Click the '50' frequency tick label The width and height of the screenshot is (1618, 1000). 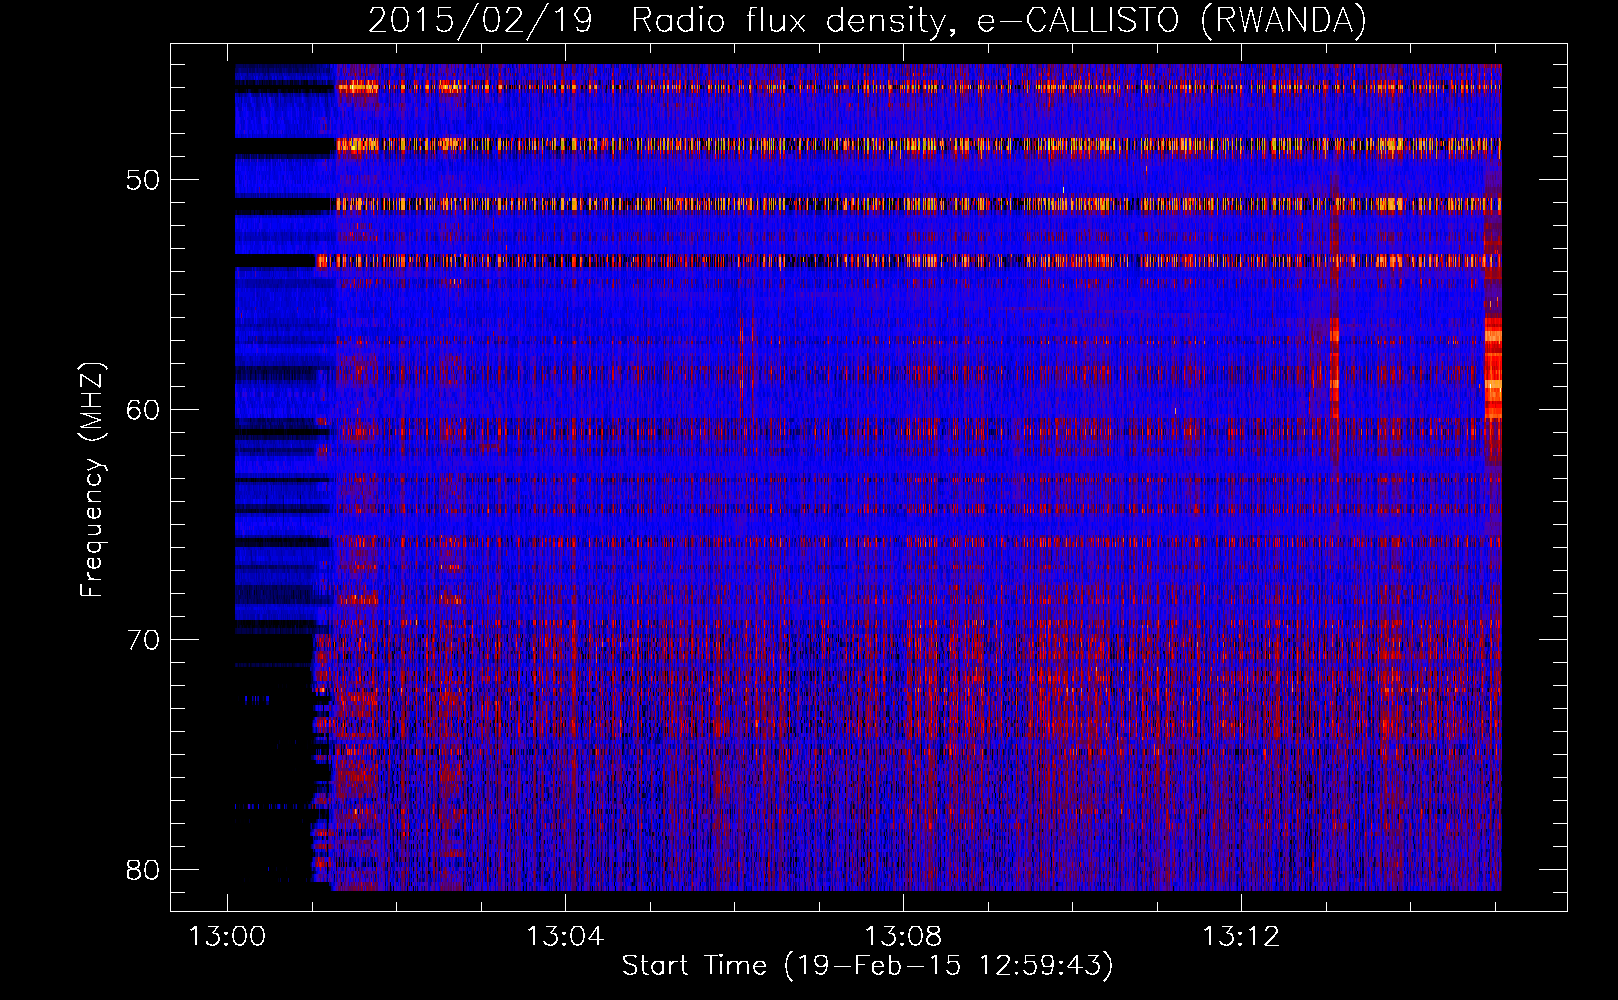pyautogui.click(x=143, y=180)
